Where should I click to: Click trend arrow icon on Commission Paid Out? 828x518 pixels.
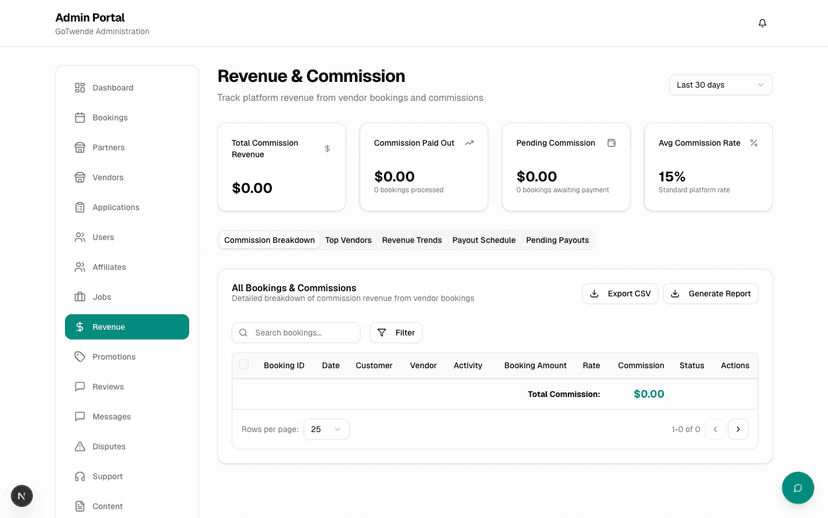(469, 143)
